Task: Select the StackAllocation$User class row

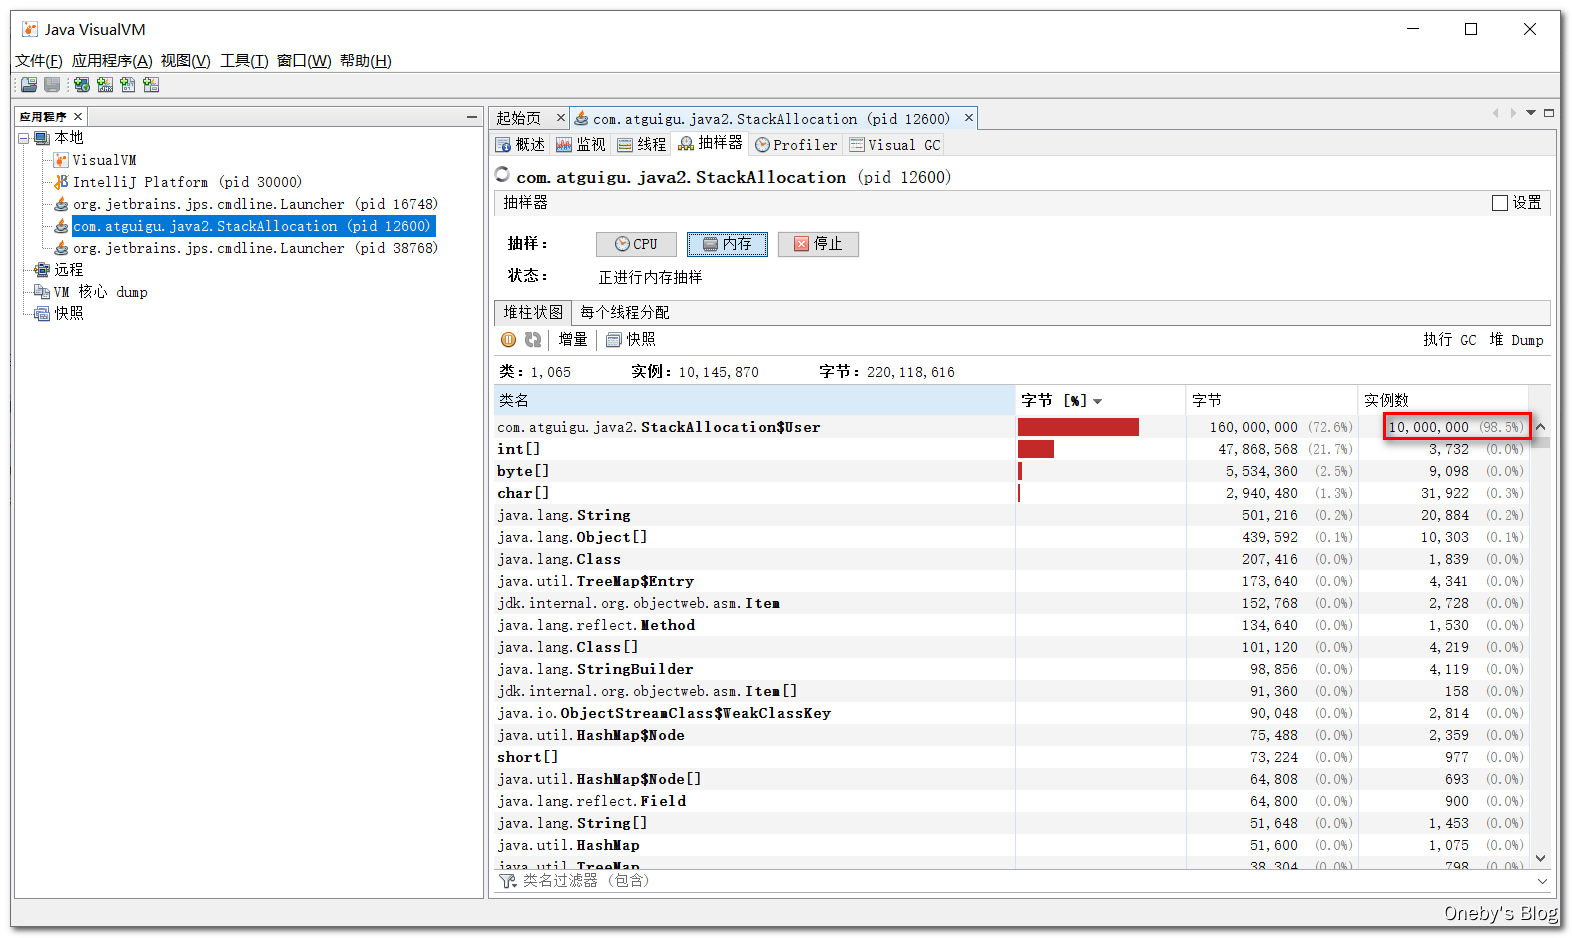Action: click(x=1012, y=427)
